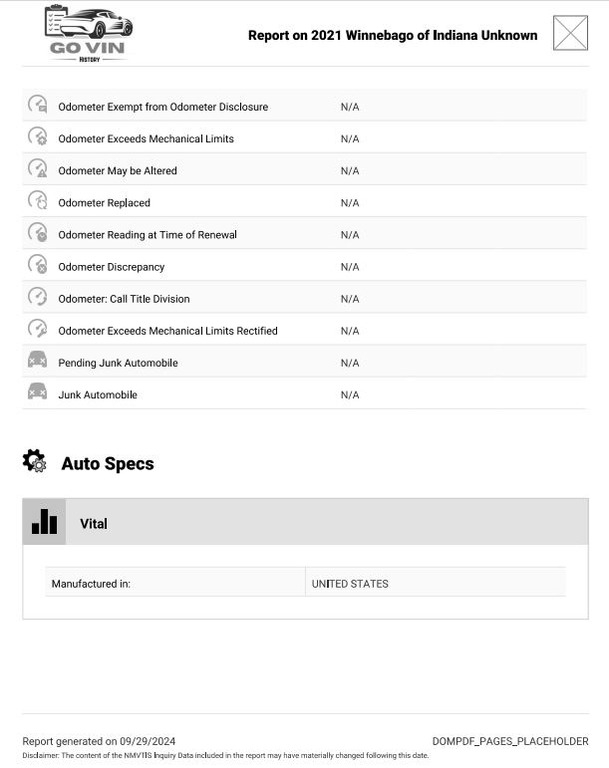Click the Vital bar chart icon
The width and height of the screenshot is (609, 768).
[x=44, y=522]
